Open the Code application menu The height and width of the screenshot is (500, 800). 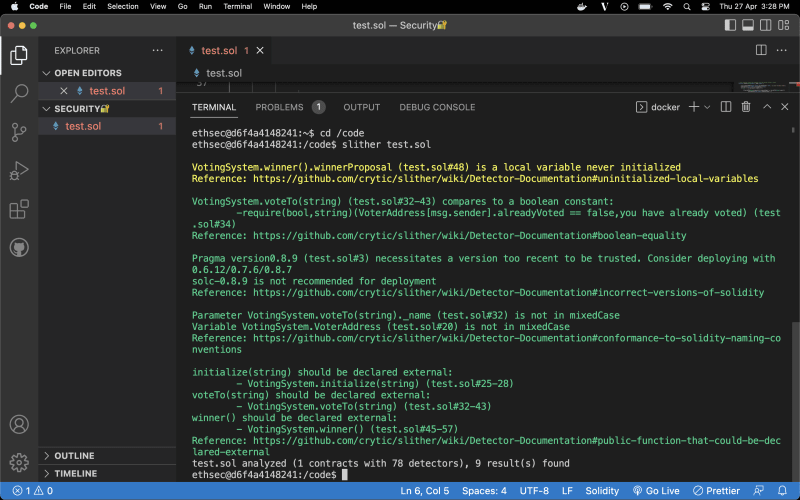(38, 7)
